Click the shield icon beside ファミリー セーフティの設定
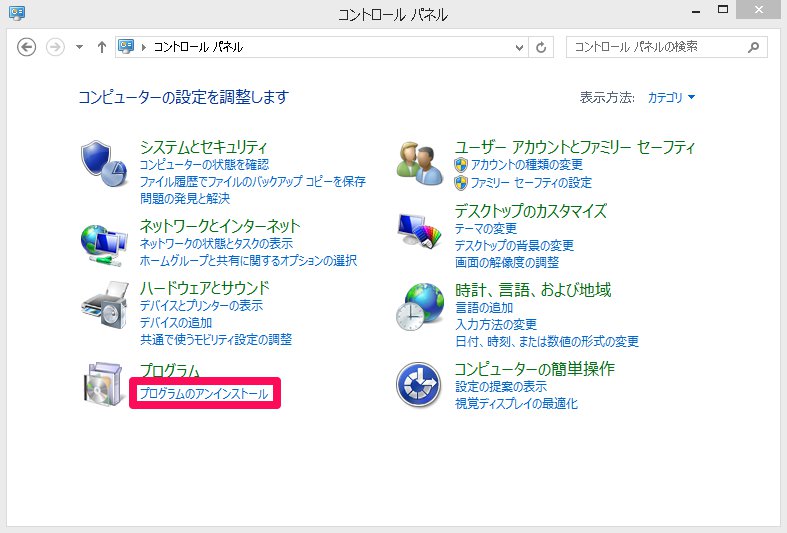 point(461,183)
